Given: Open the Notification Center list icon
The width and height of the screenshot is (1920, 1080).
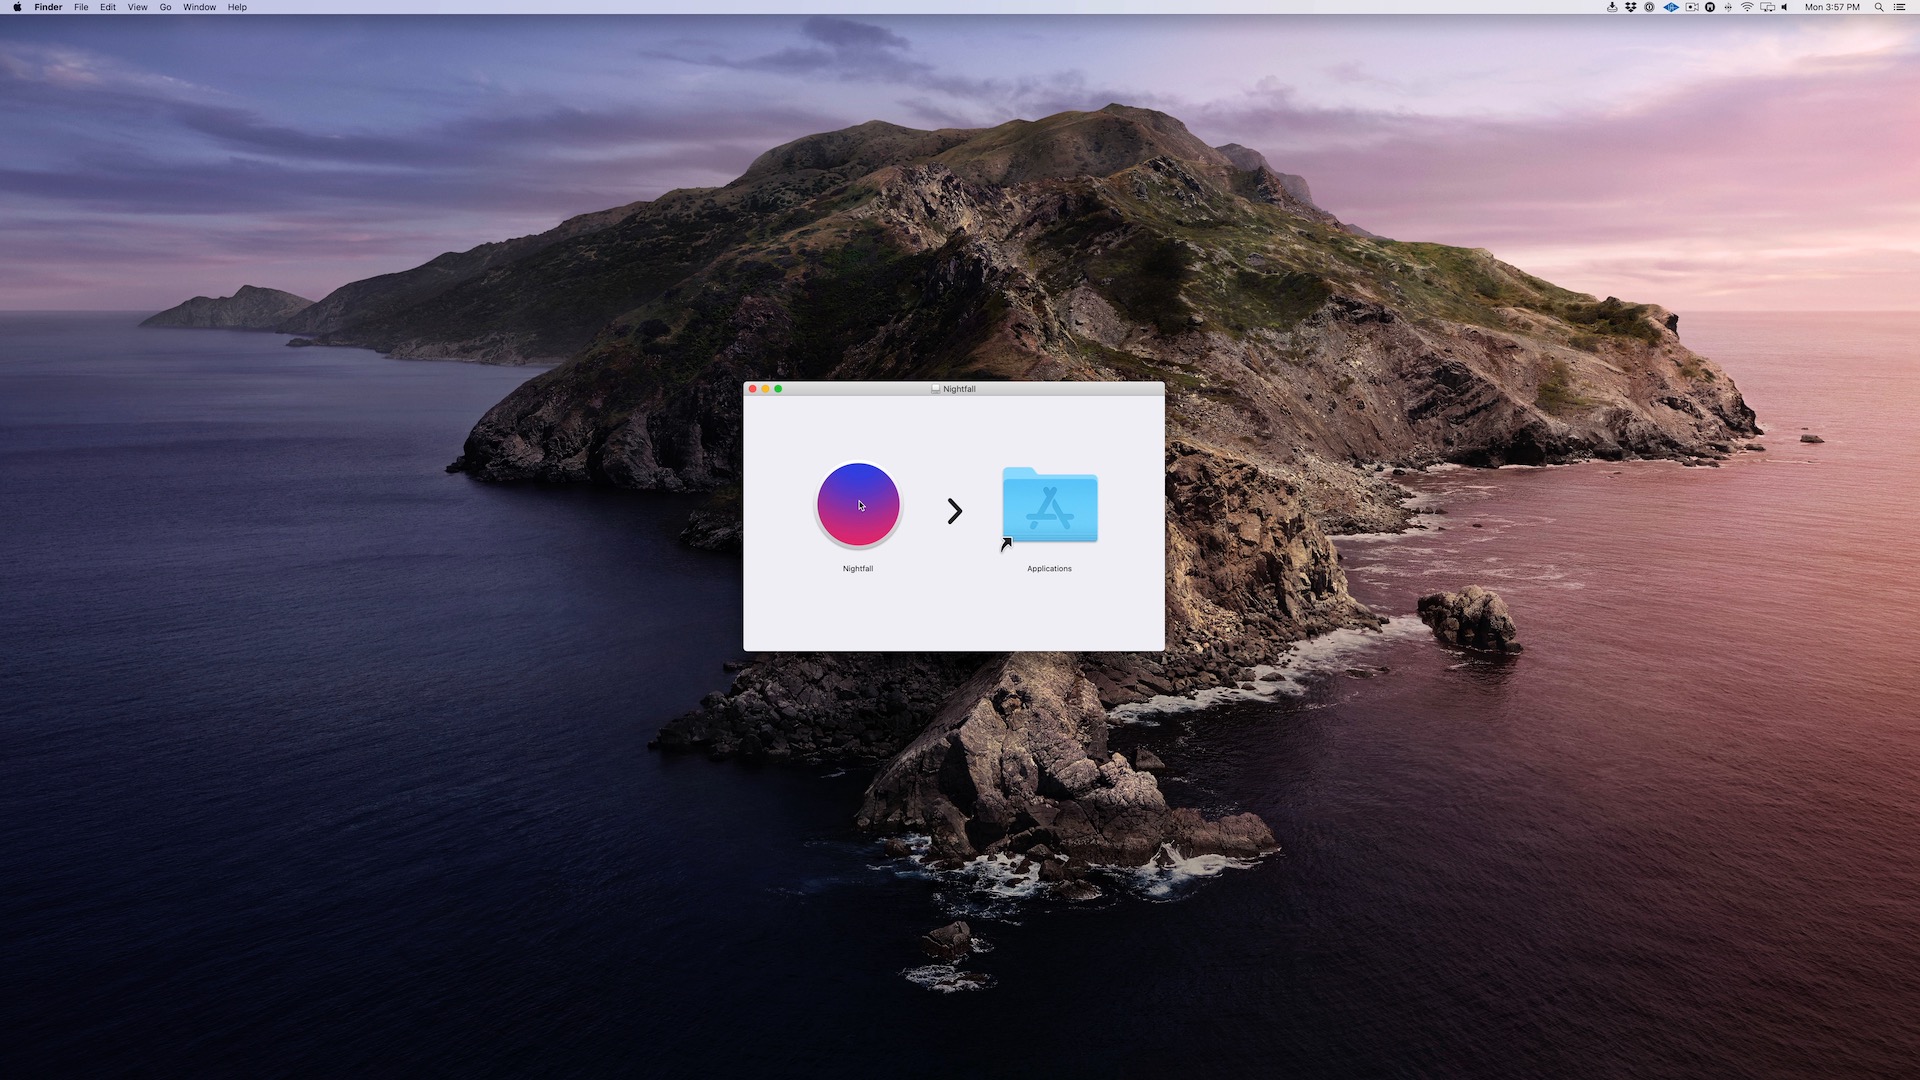Looking at the screenshot, I should (1899, 7).
